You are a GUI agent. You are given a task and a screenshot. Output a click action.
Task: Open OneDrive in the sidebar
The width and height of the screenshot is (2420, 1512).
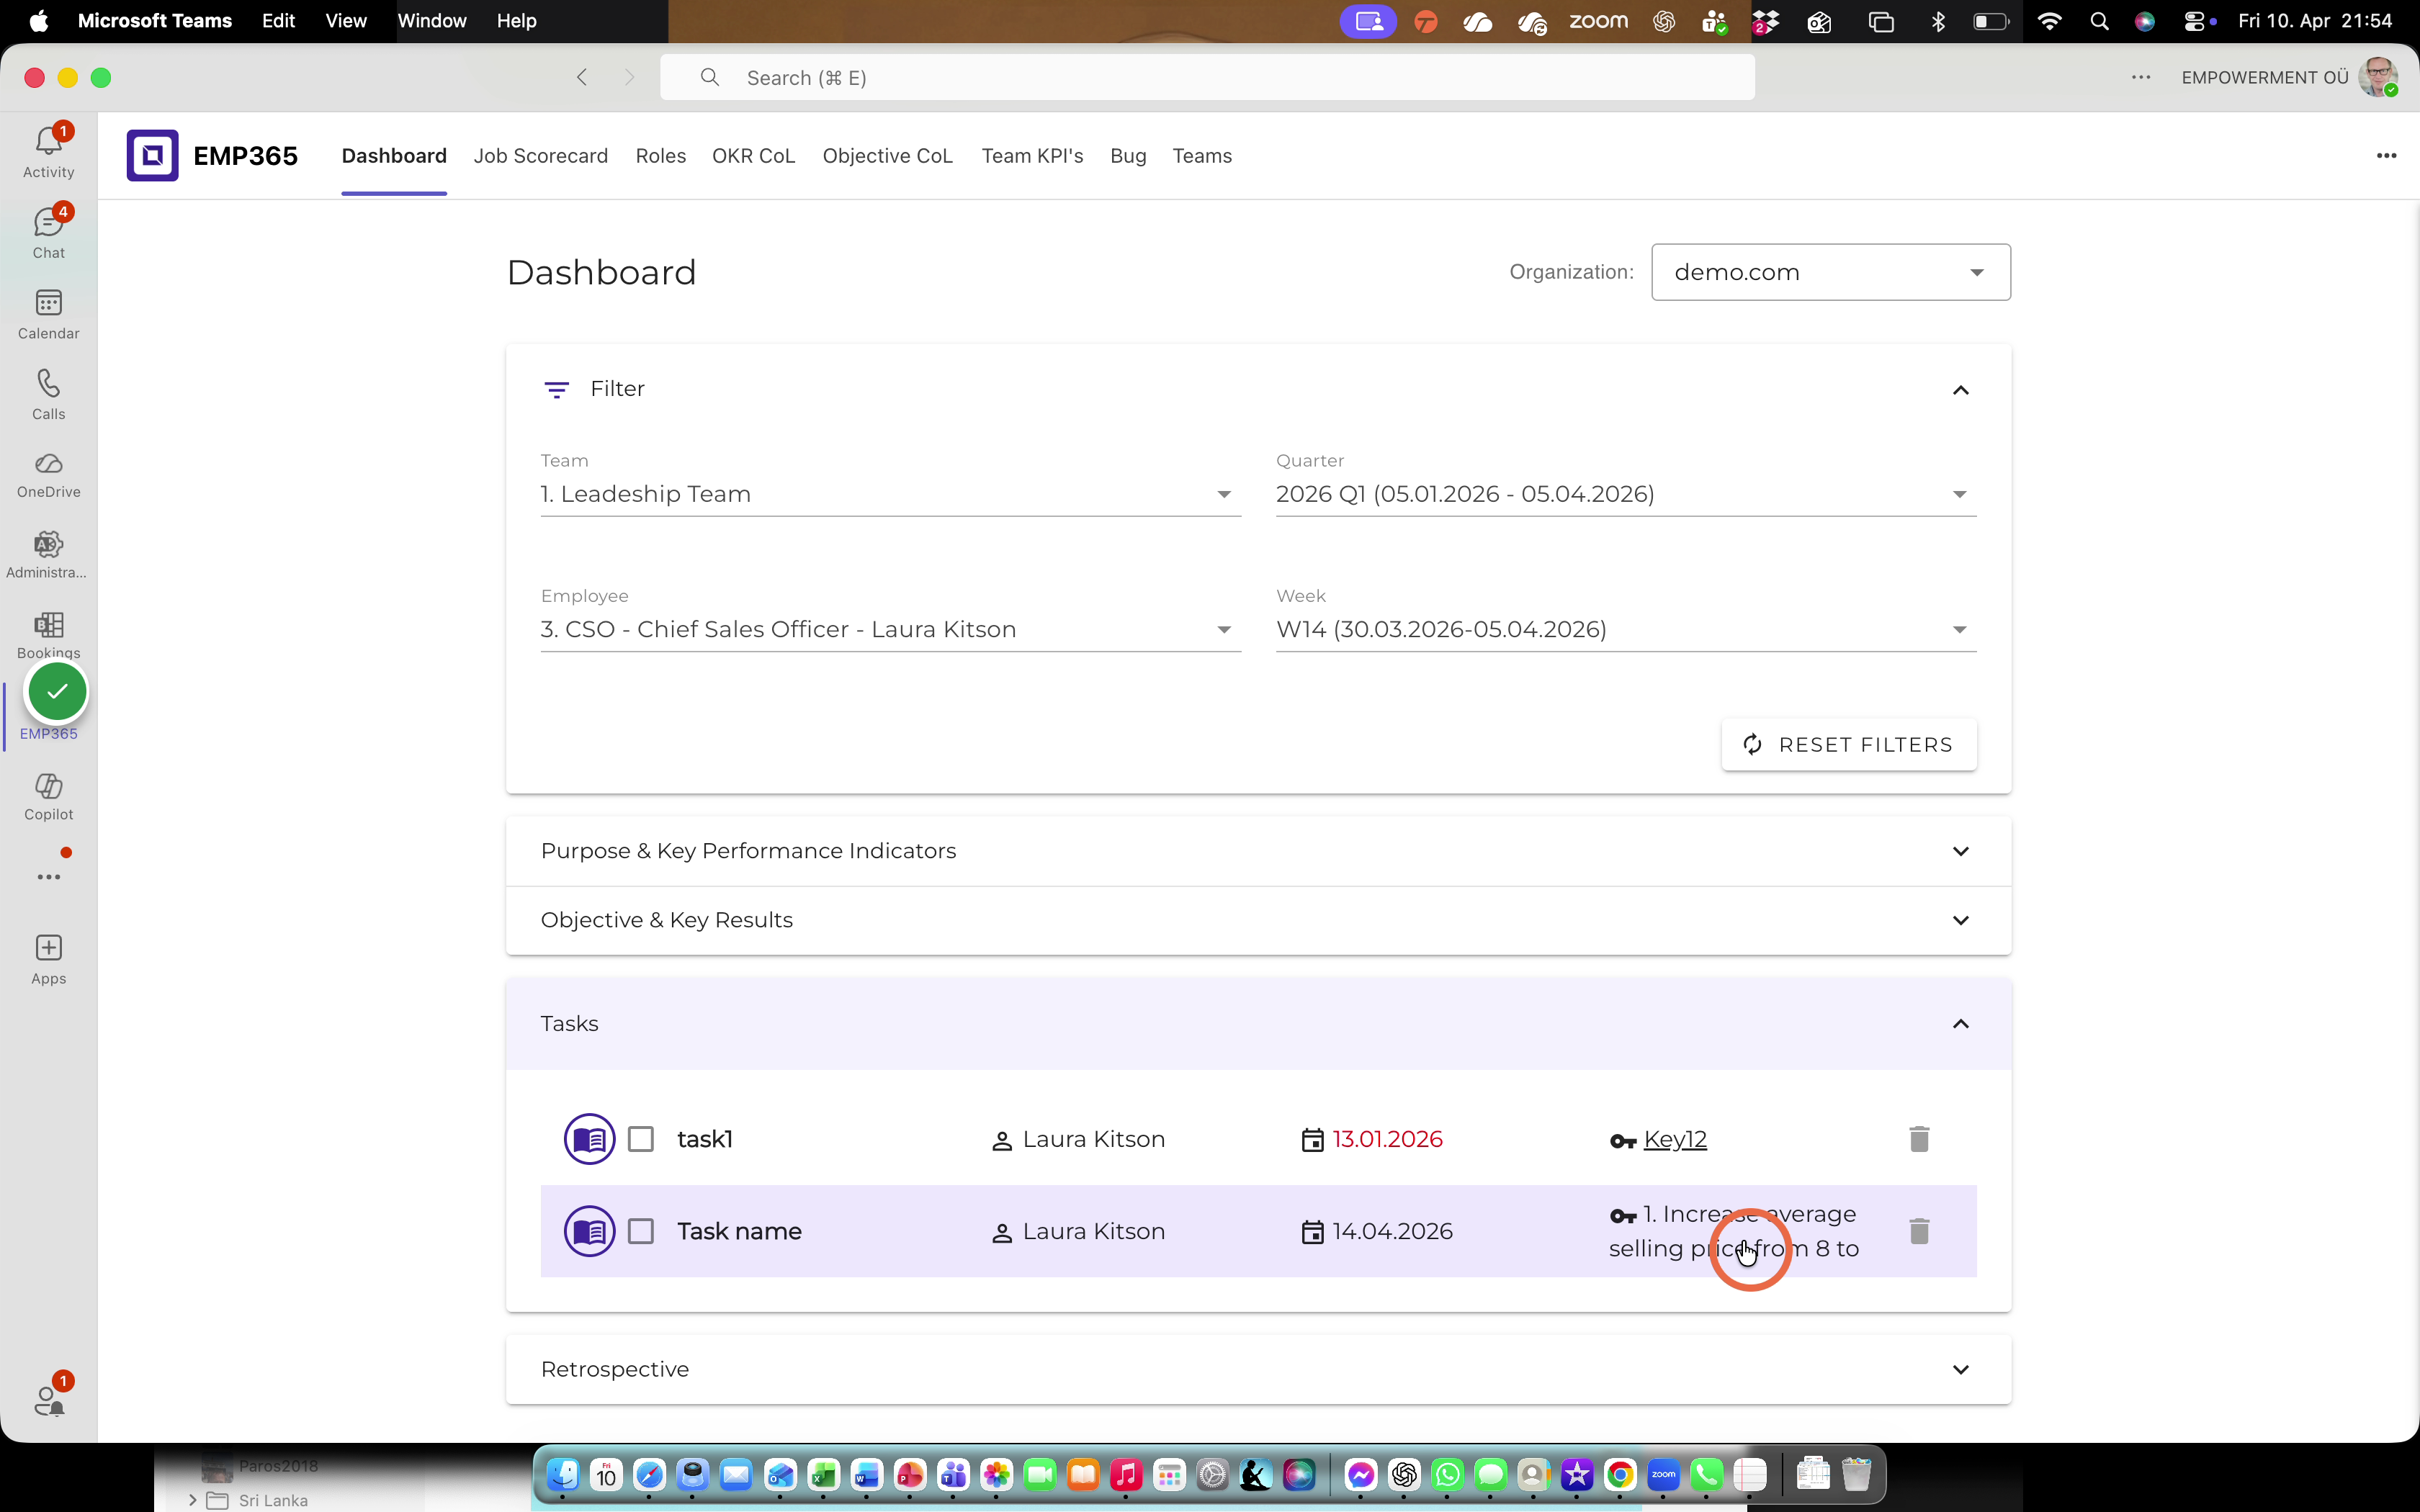(48, 475)
